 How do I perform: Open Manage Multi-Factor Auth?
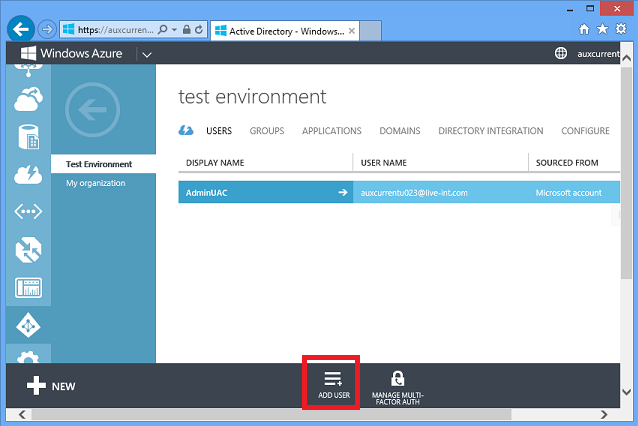(x=398, y=388)
